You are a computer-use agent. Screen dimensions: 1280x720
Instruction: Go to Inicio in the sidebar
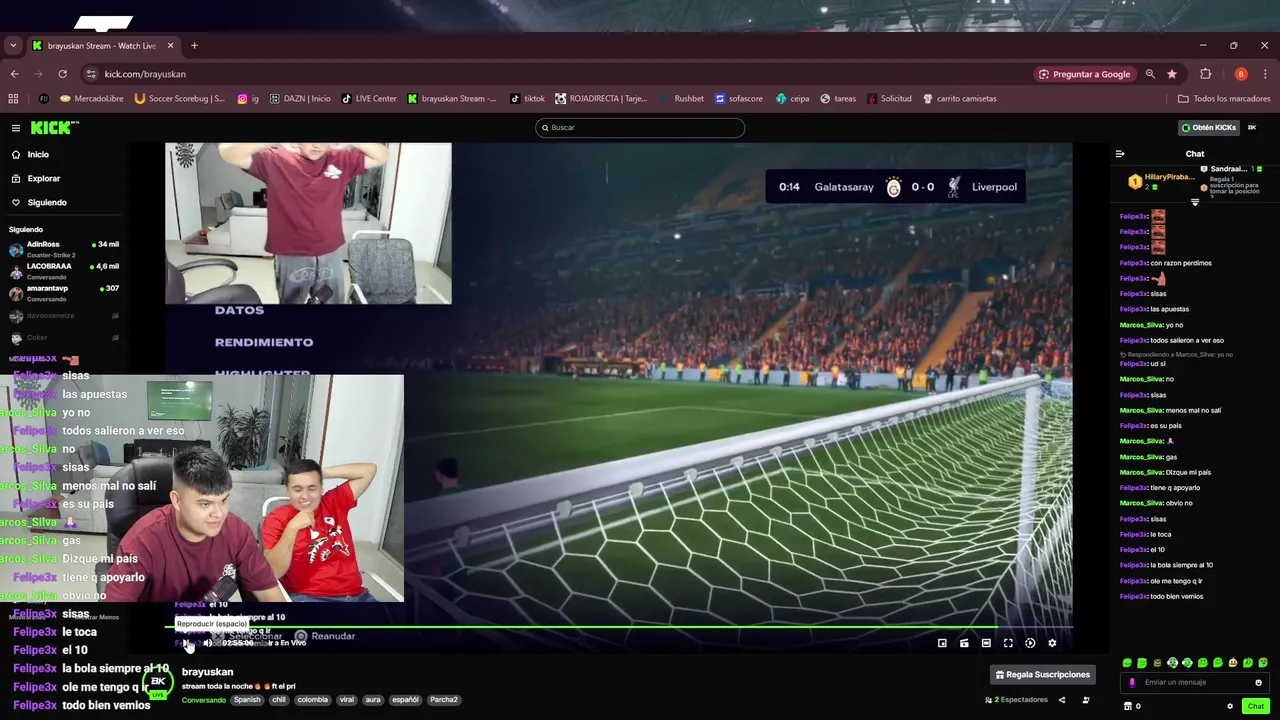(x=38, y=154)
